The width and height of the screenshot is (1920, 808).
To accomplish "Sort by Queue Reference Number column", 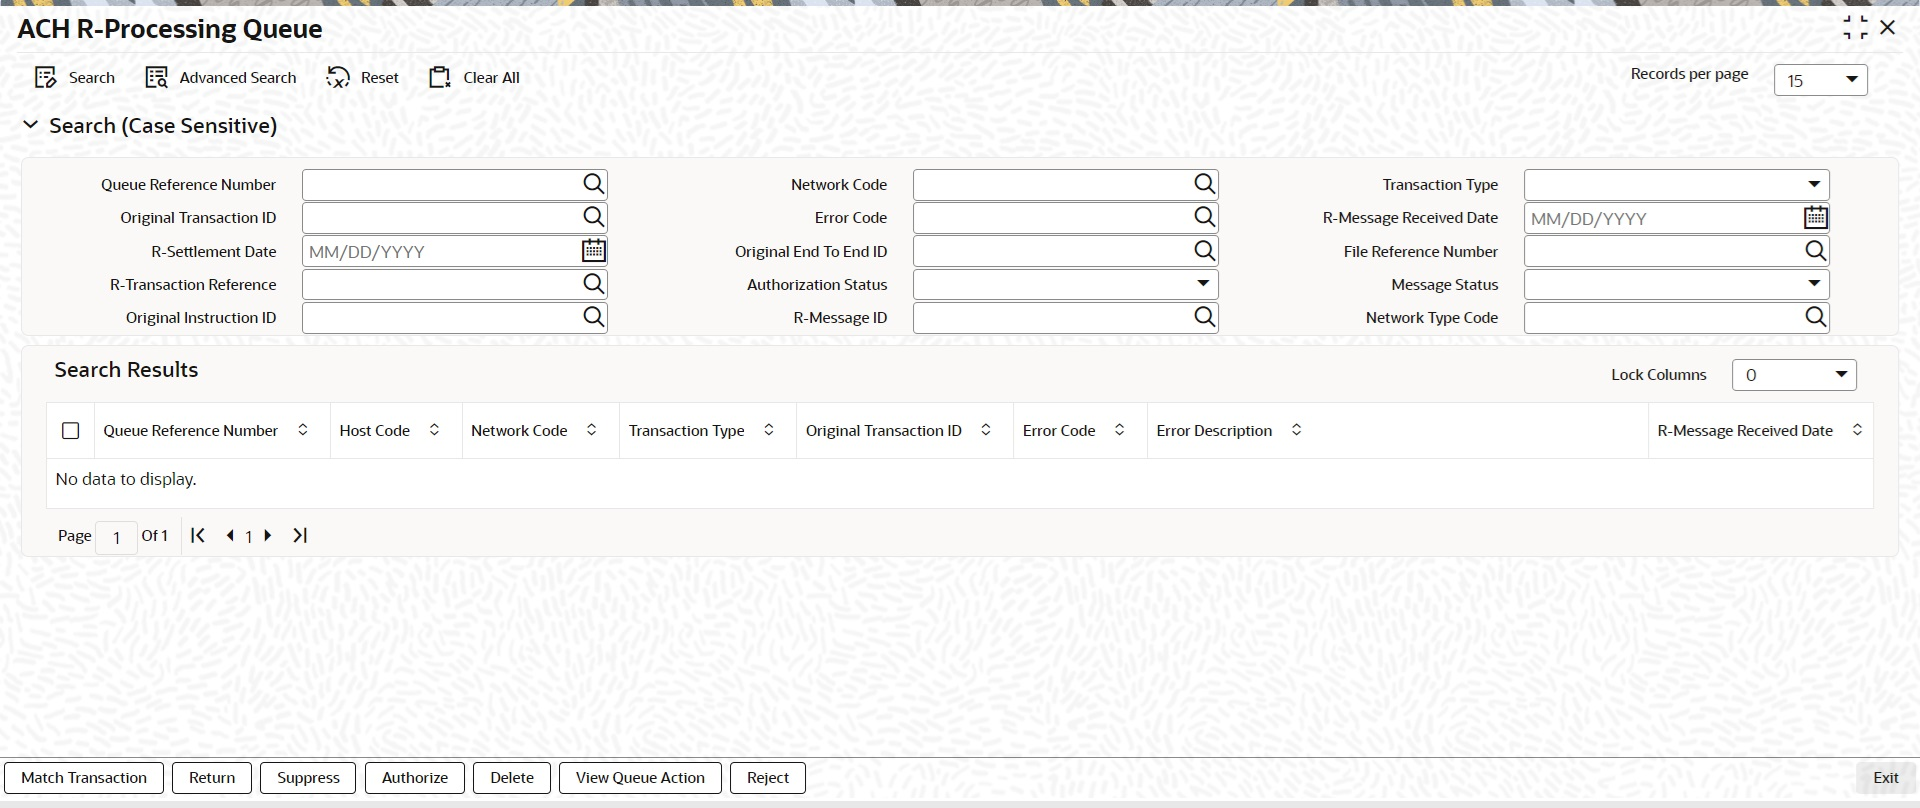I will pyautogui.click(x=303, y=430).
